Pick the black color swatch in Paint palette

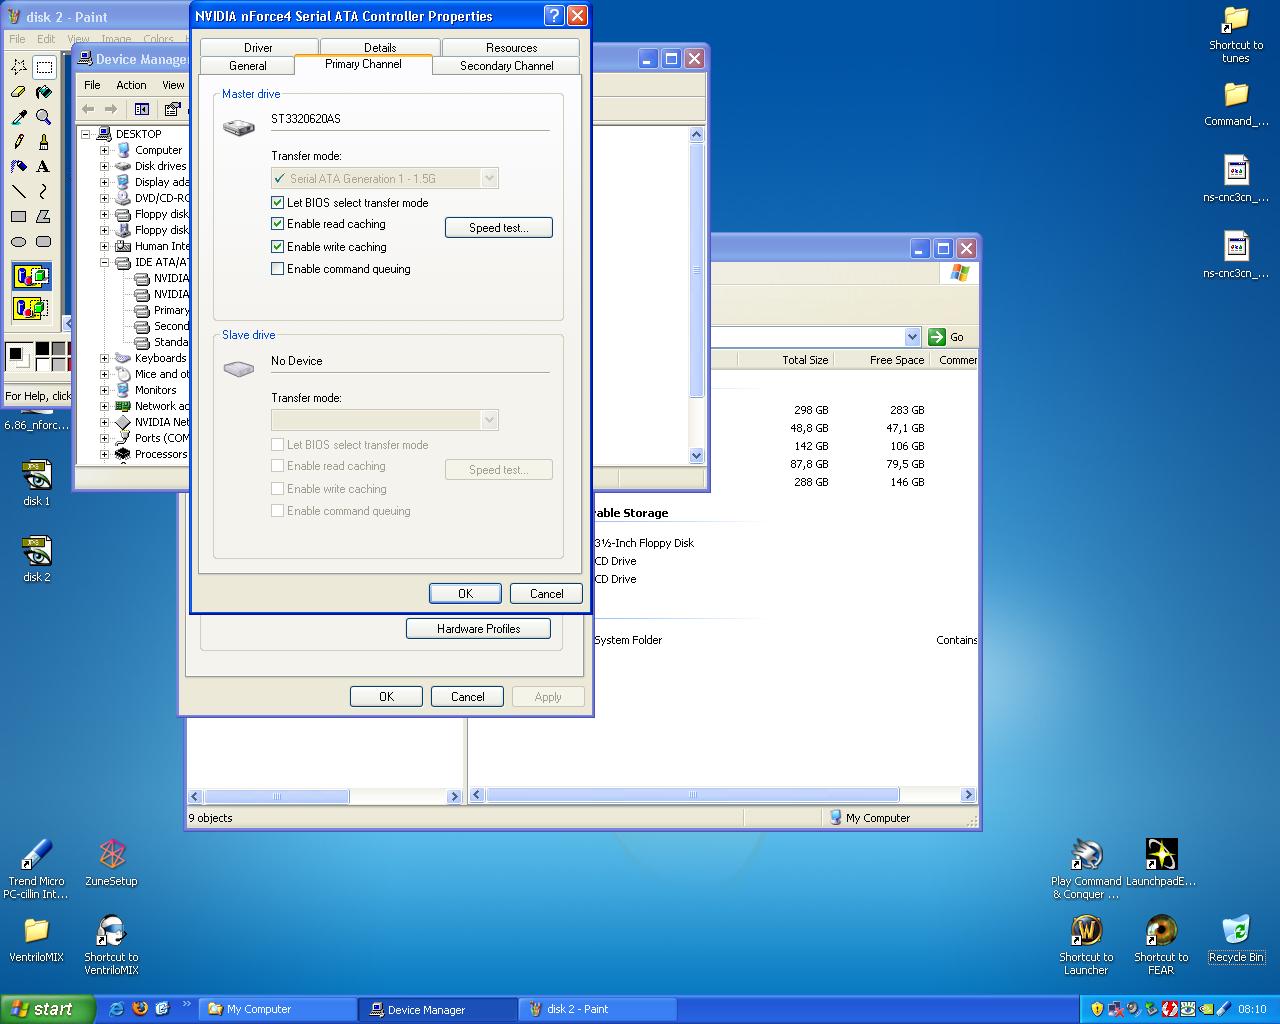coord(43,350)
